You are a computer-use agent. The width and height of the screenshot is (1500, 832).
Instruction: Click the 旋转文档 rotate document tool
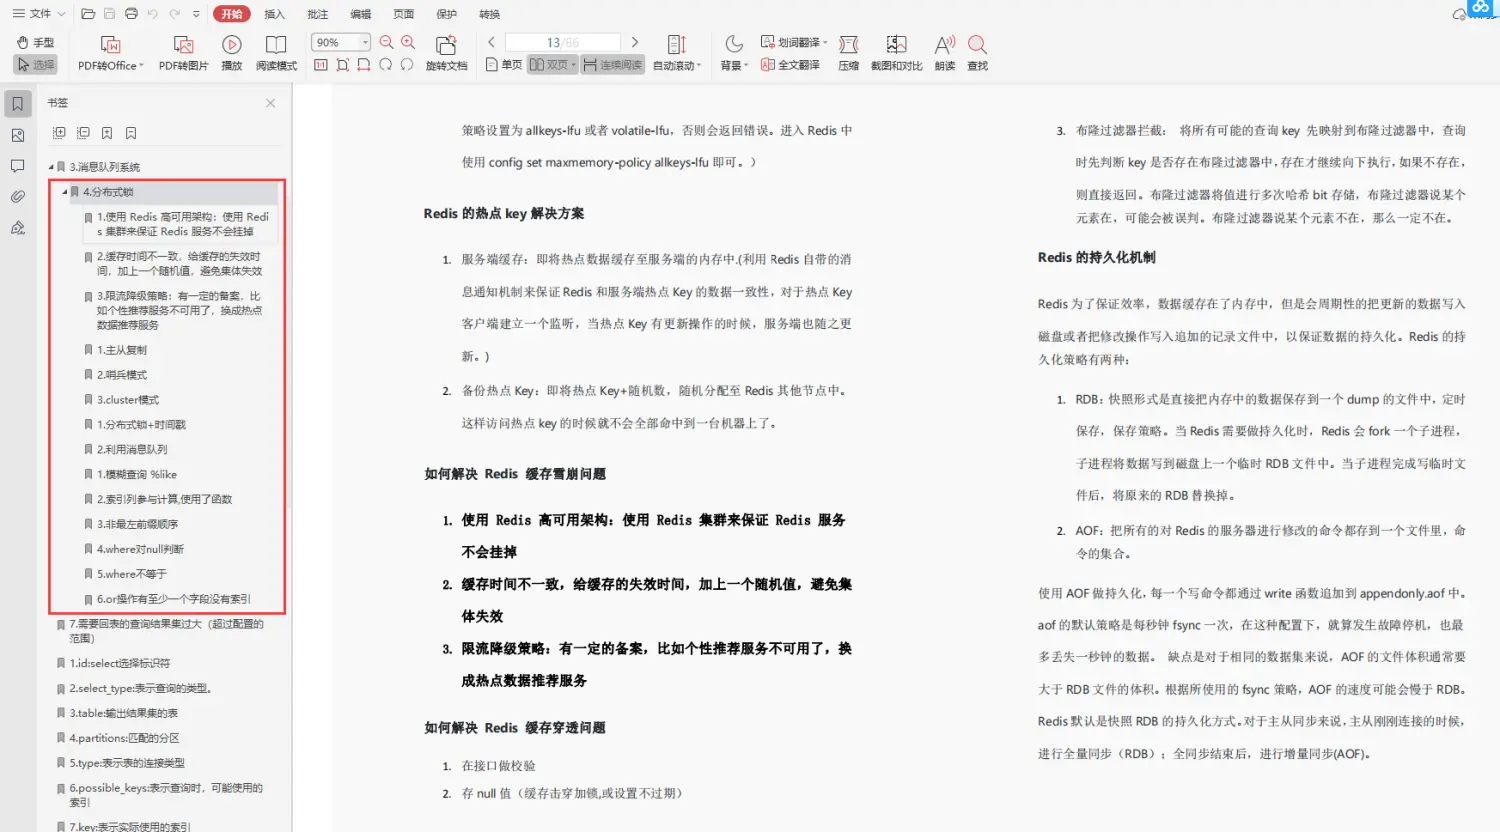click(446, 53)
